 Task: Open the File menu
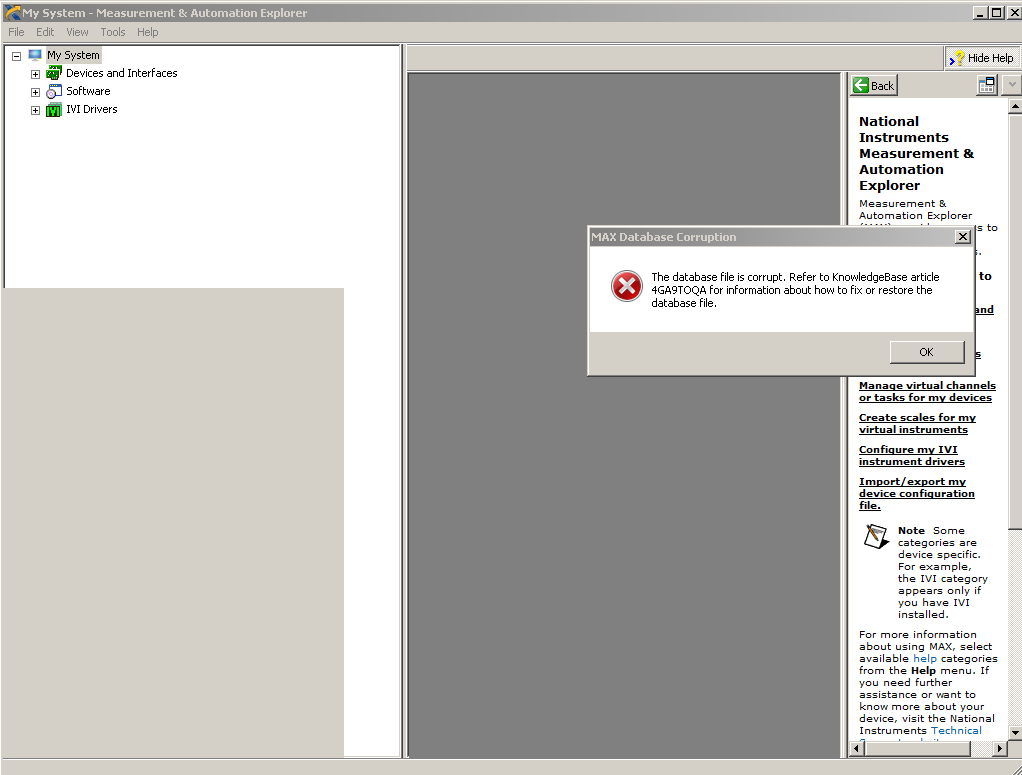(16, 32)
